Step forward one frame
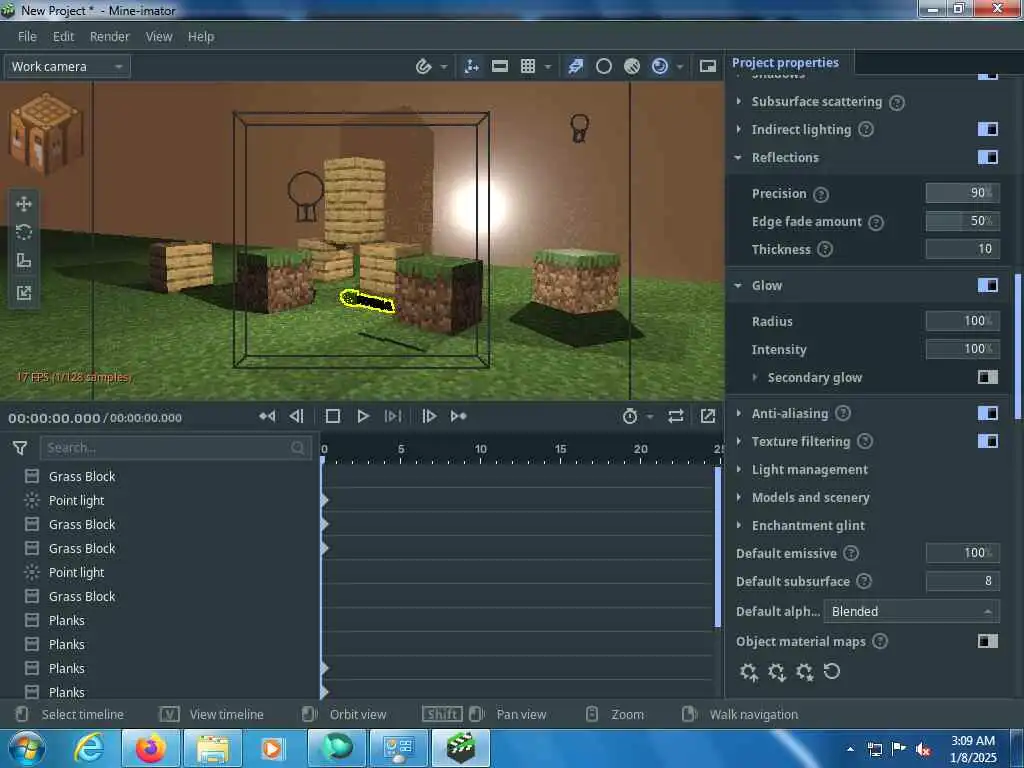The height and width of the screenshot is (768, 1024). pos(429,416)
